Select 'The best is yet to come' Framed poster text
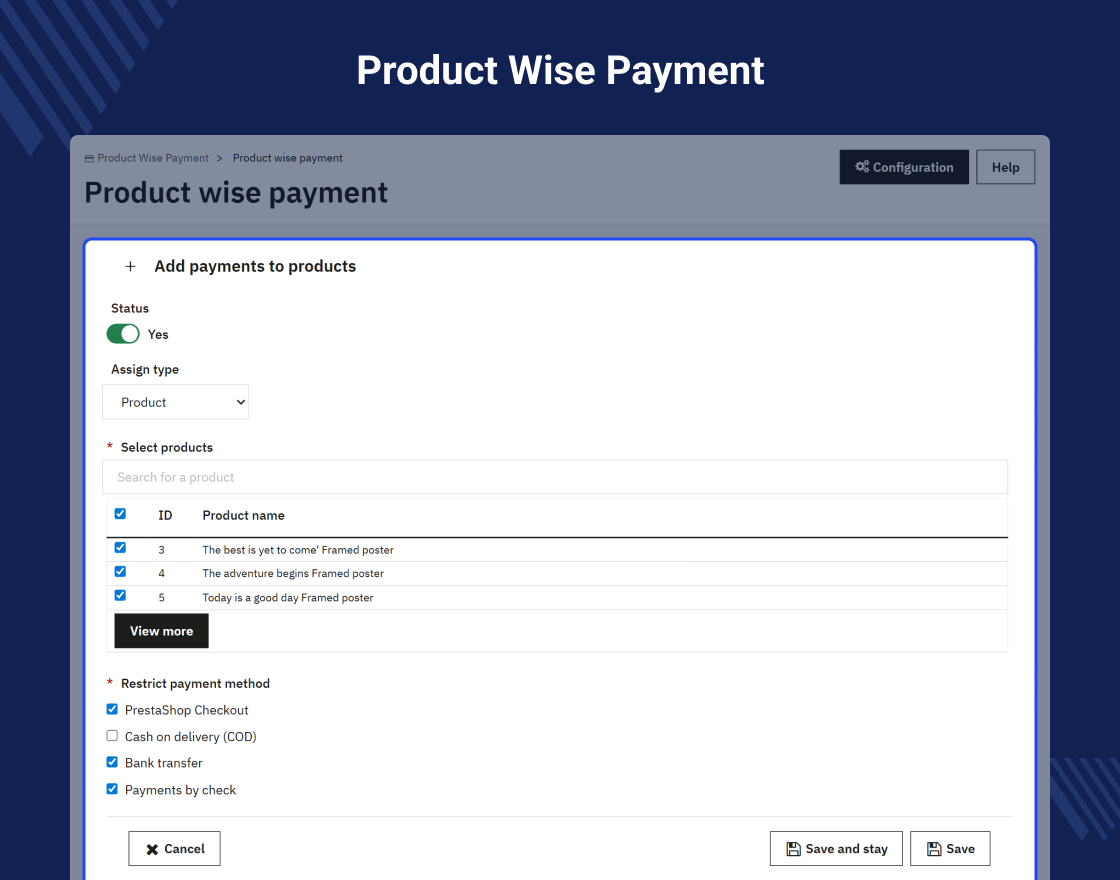This screenshot has height=880, width=1120. (298, 550)
